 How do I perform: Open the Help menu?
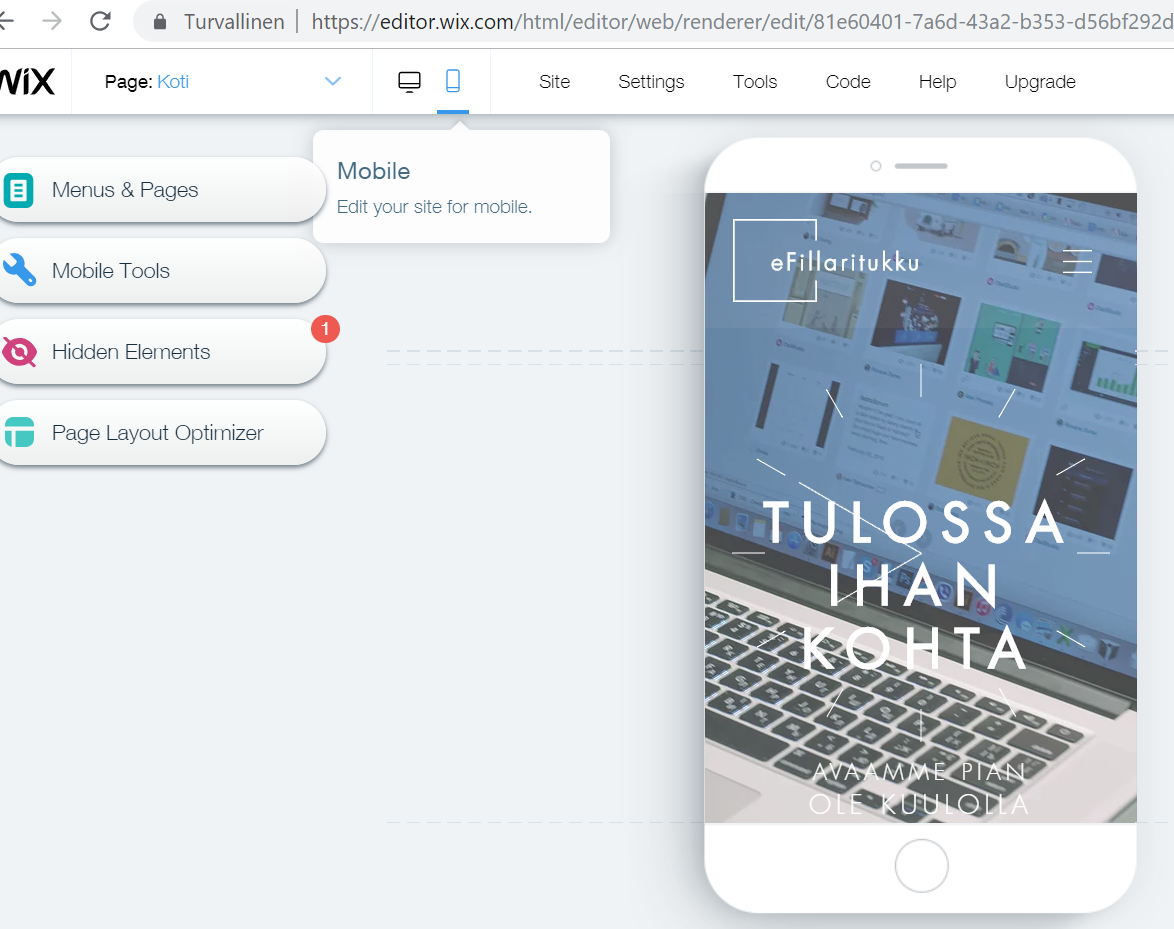[x=937, y=82]
